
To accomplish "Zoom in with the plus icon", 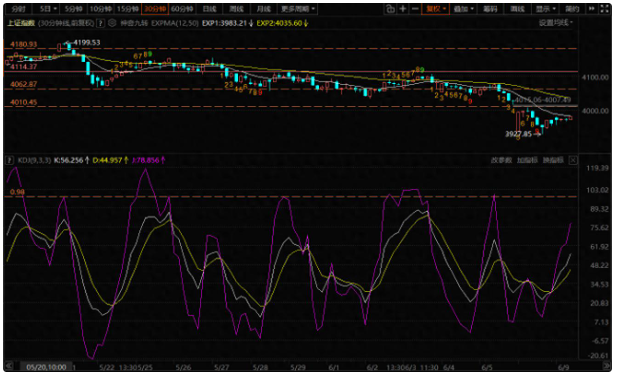I will tap(403, 9).
